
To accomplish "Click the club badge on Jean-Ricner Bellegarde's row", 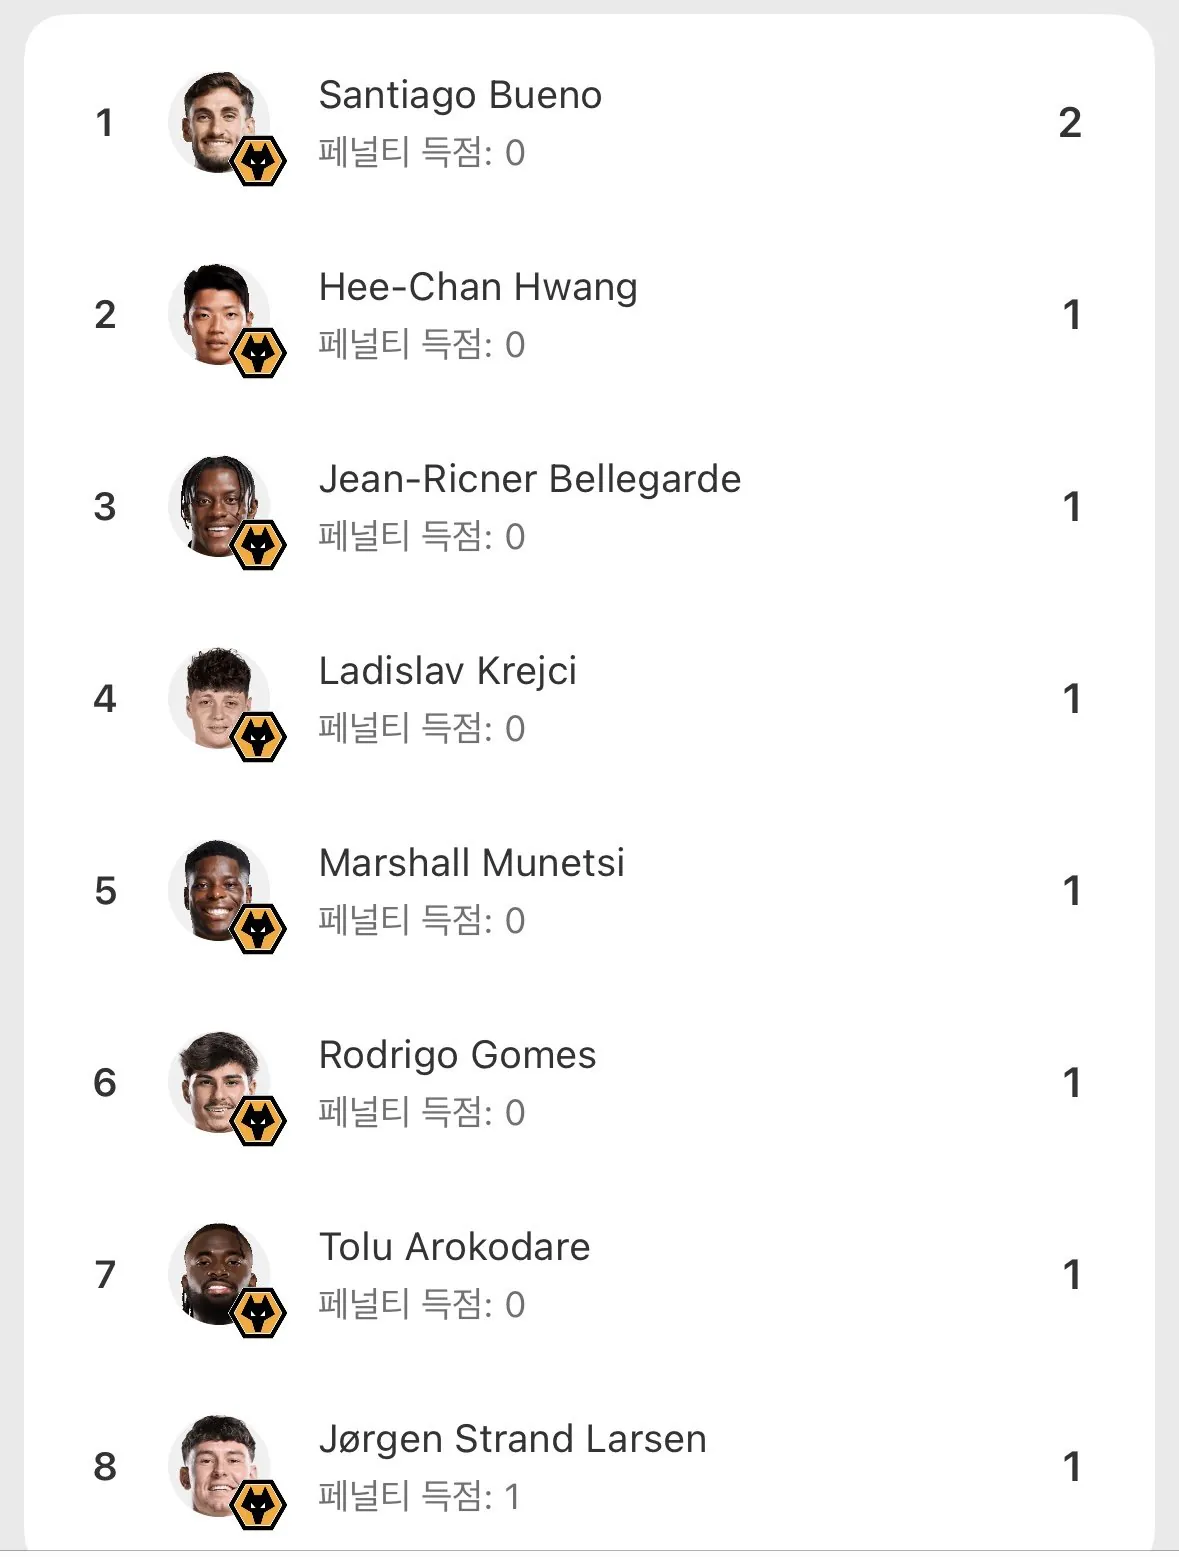I will pos(258,545).
